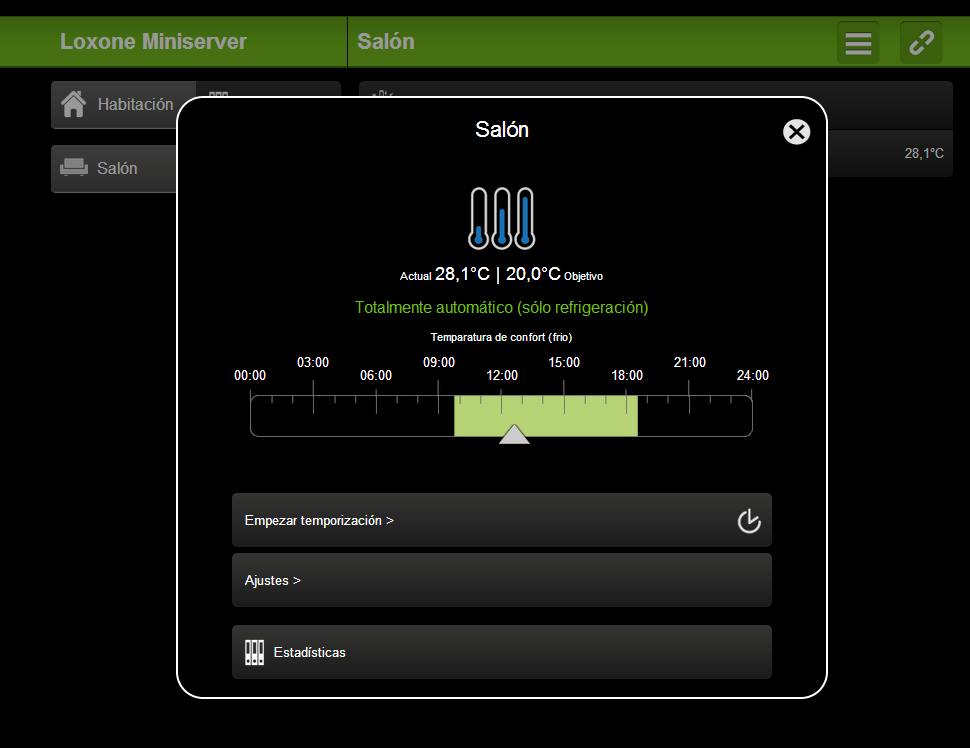The width and height of the screenshot is (970, 748).
Task: Click the three thermometers icon
Action: [x=502, y=218]
